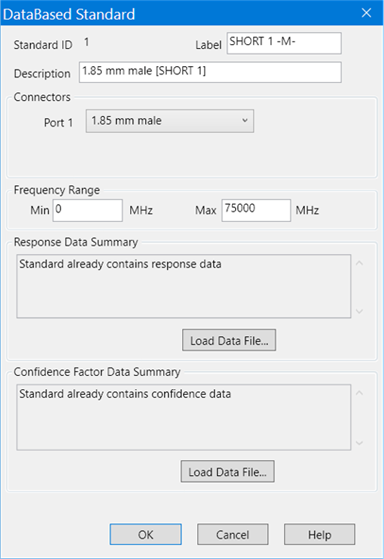Close the DataBased Standard dialog
384x559 pixels.
click(366, 13)
